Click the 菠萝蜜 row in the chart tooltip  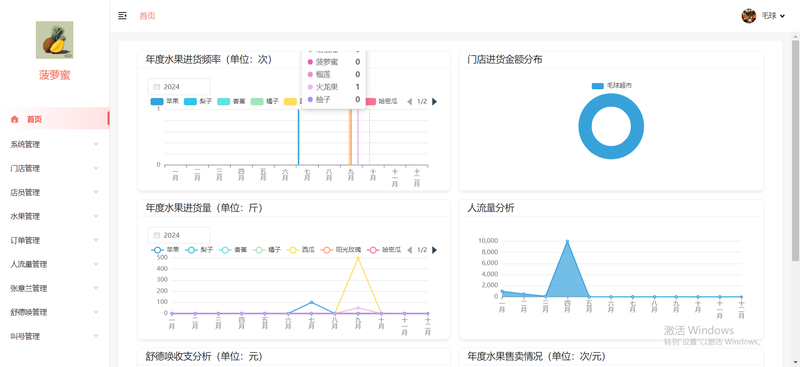coord(334,62)
